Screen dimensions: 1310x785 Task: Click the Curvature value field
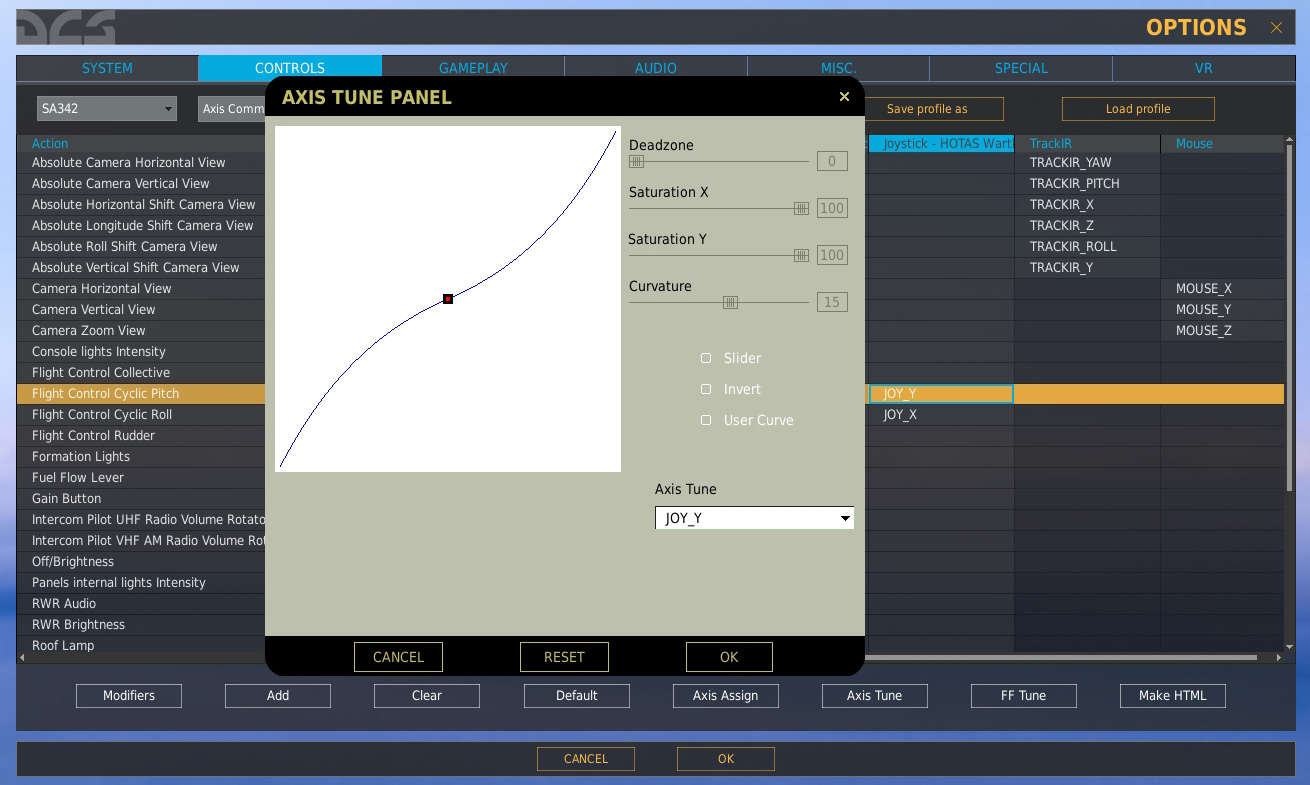tap(831, 302)
